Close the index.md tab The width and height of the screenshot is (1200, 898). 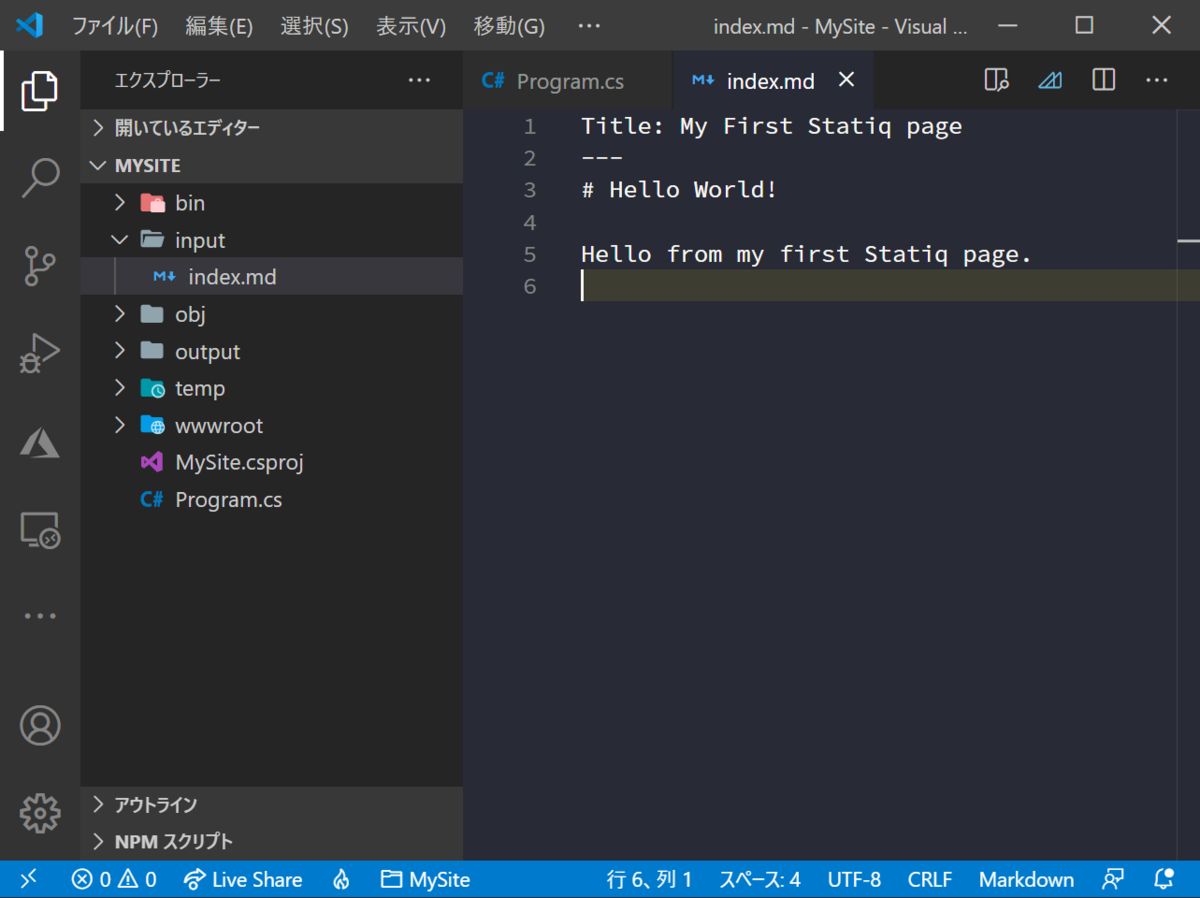(x=846, y=80)
